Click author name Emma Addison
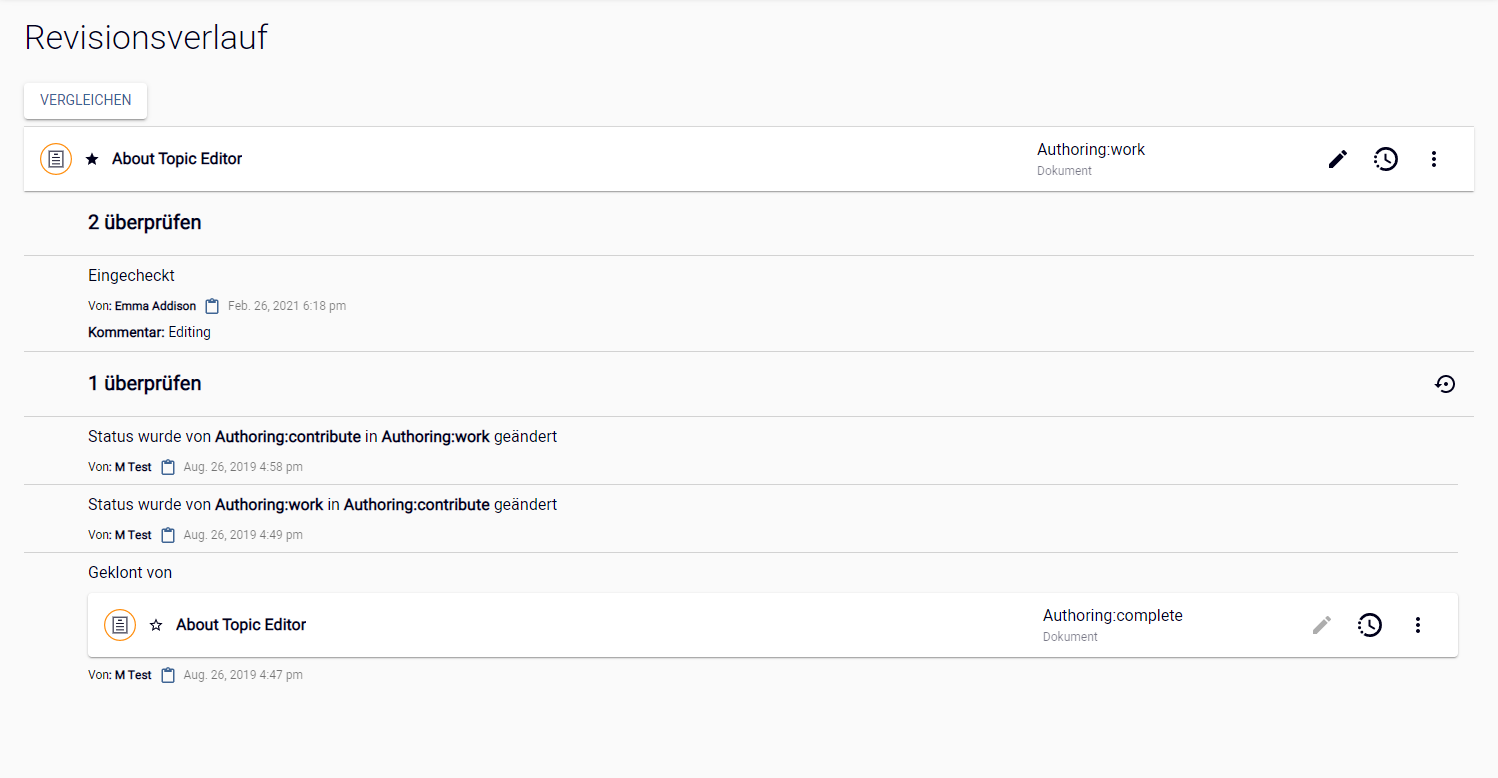Viewport: 1498px width, 778px height. [x=155, y=306]
